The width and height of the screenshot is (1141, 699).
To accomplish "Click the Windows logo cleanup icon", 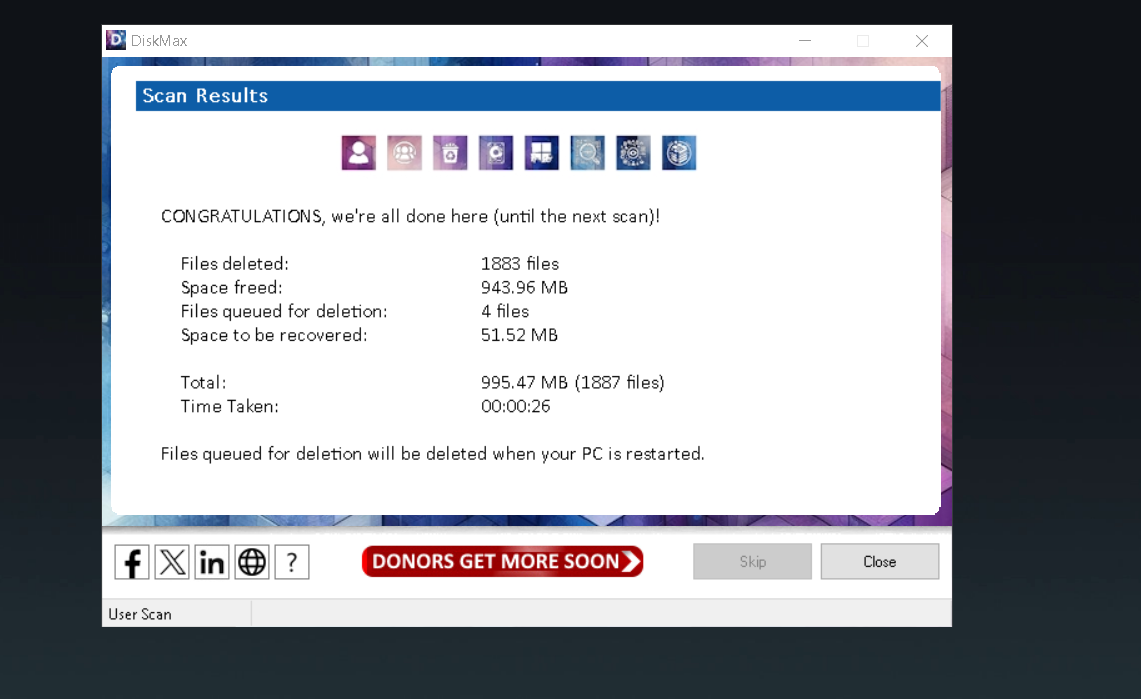I will [x=541, y=153].
